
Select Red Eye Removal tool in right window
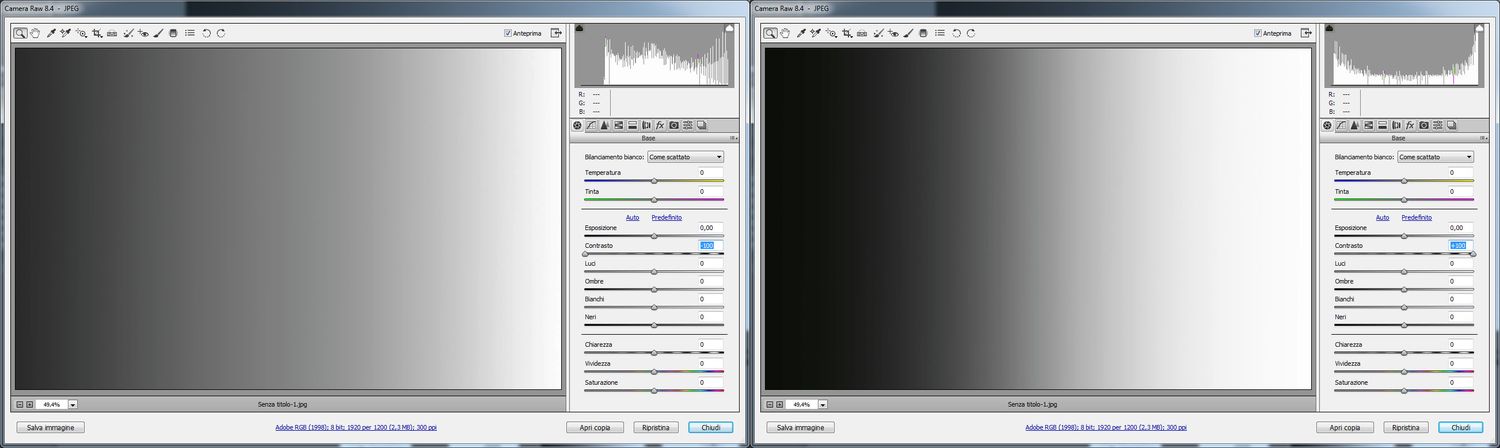[893, 33]
